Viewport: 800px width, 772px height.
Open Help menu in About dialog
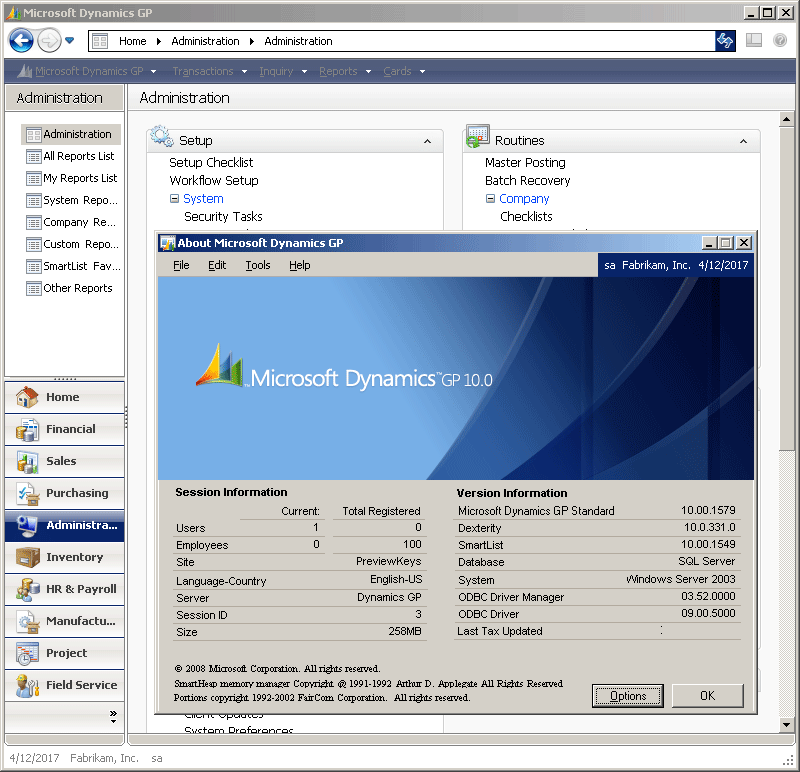tap(299, 265)
